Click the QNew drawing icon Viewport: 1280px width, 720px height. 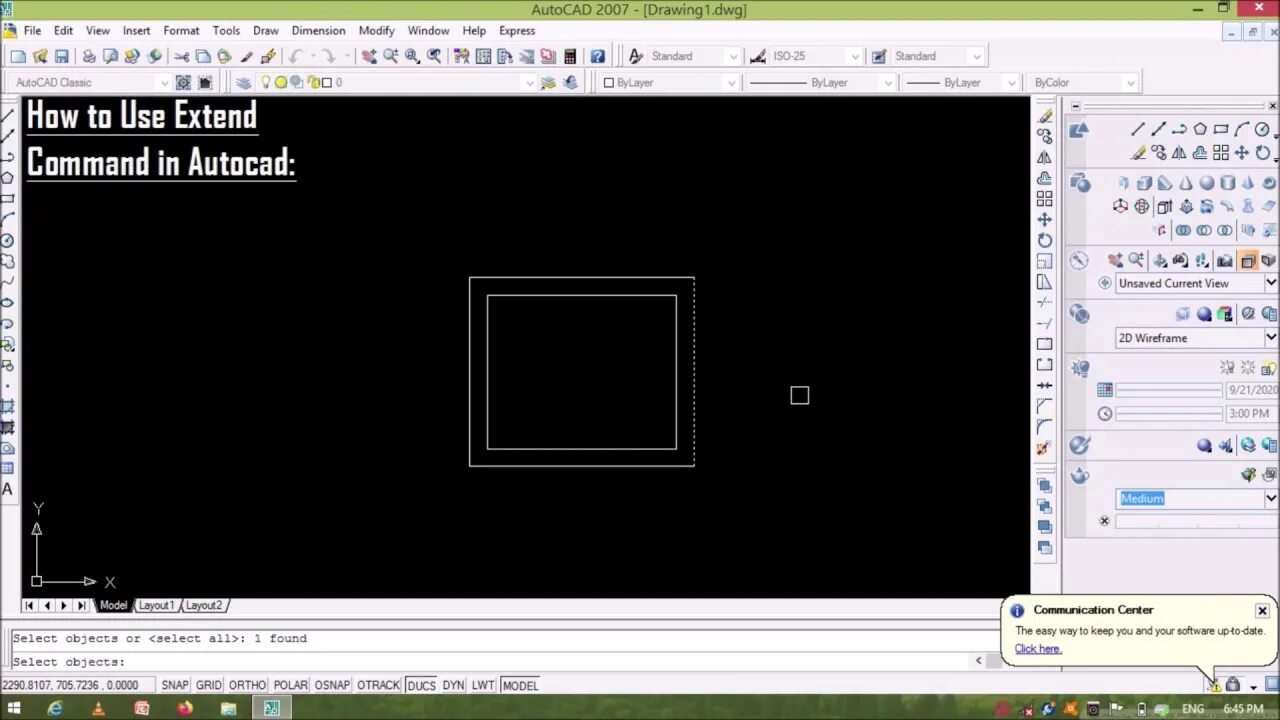click(18, 56)
